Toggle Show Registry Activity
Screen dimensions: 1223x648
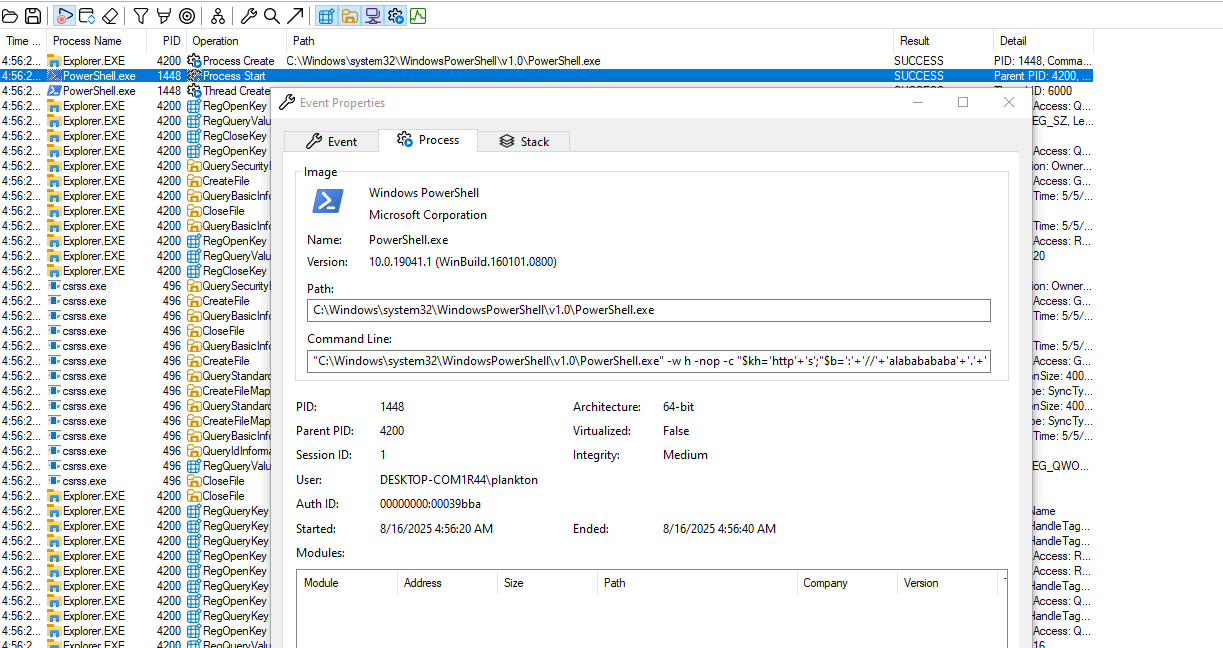pos(326,16)
